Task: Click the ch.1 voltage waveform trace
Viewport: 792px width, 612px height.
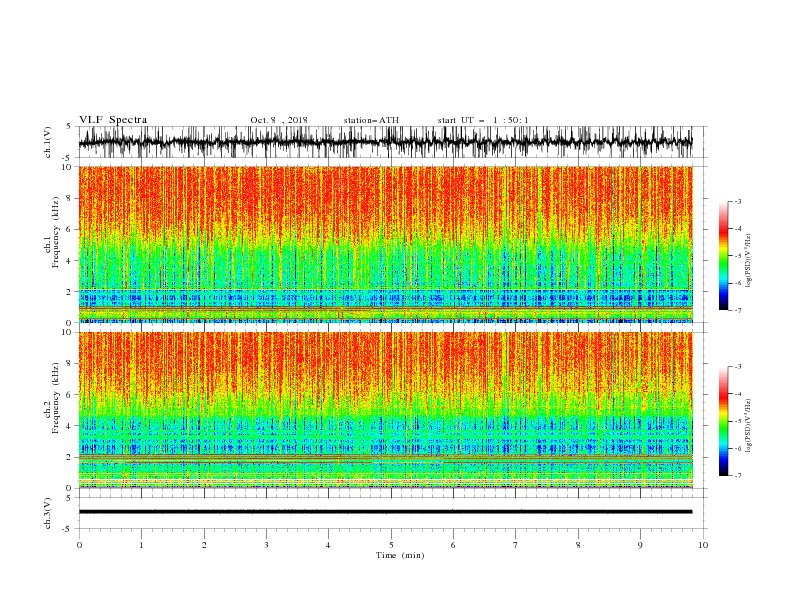Action: point(385,142)
